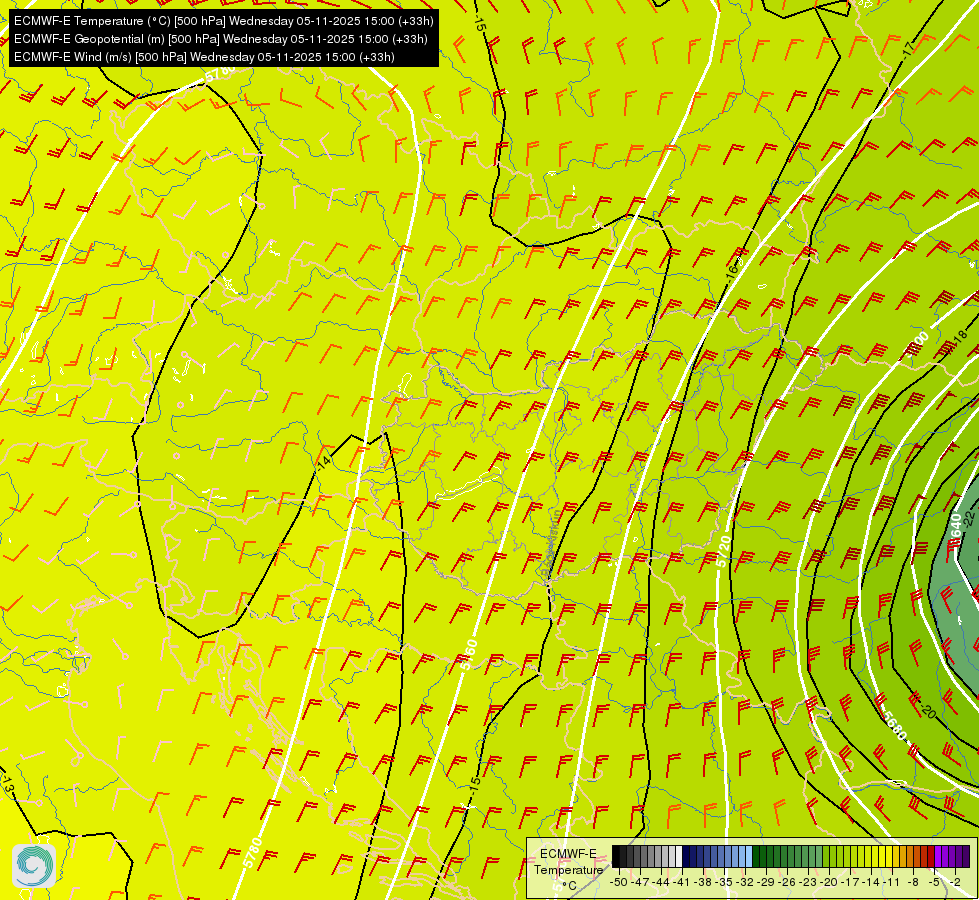Click the 5640 geopotential contour label

tap(955, 528)
